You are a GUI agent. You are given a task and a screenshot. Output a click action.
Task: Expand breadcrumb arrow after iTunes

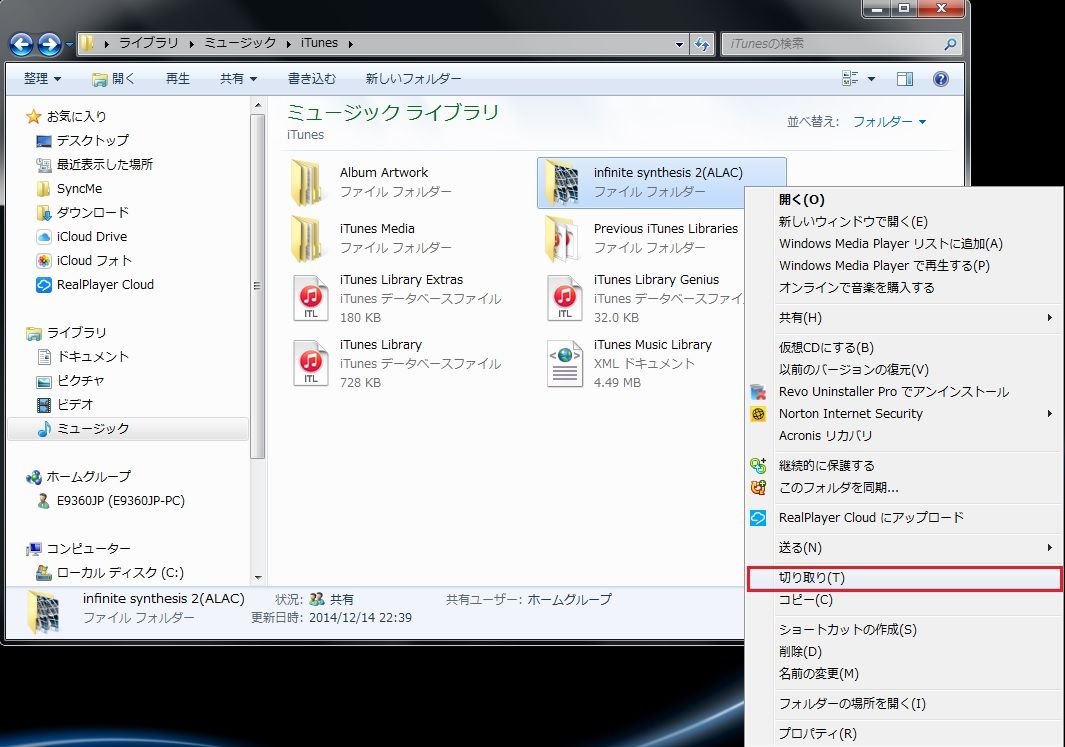[350, 44]
